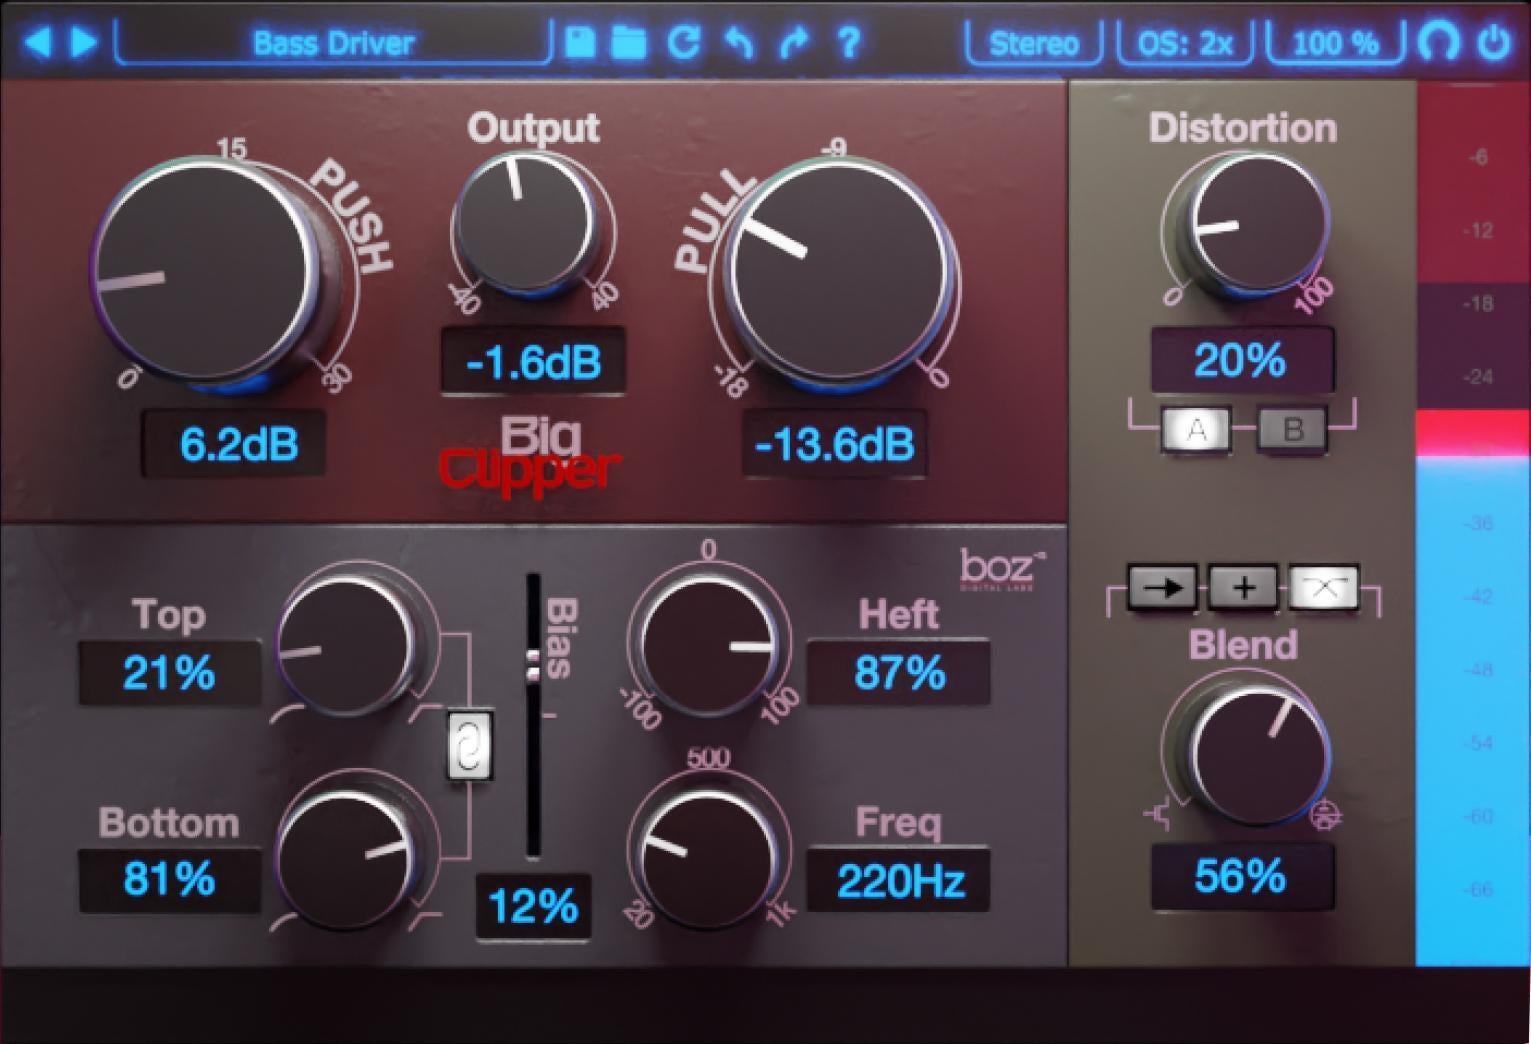Click the save preset floppy disk icon

click(580, 43)
